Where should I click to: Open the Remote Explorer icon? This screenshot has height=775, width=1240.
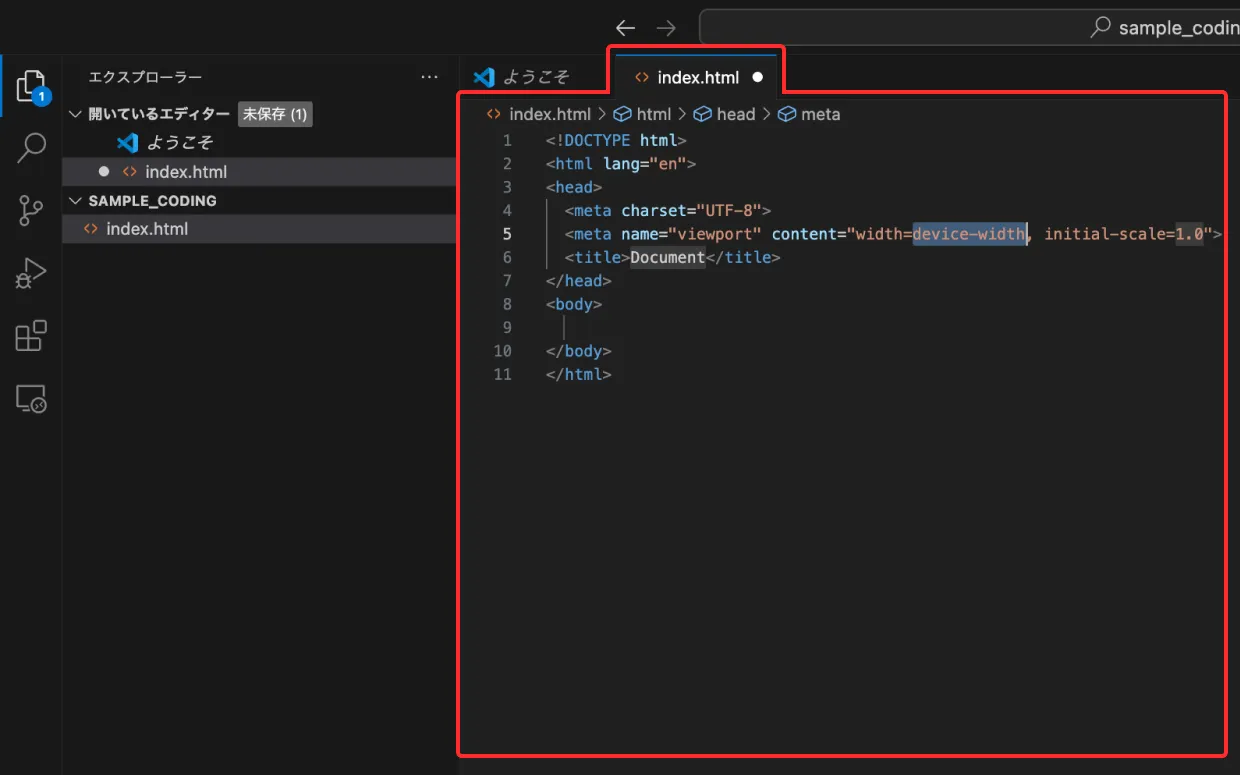click(32, 399)
